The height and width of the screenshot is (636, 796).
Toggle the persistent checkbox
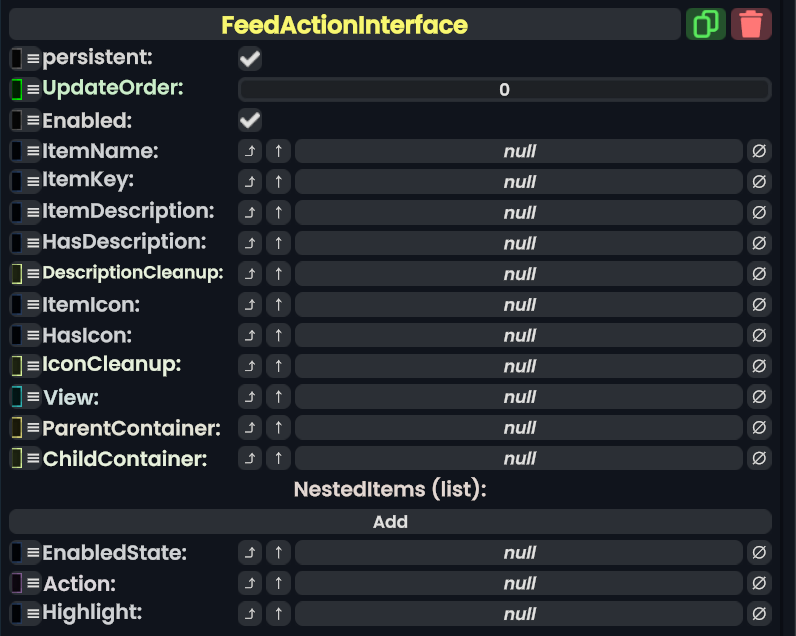pos(250,59)
